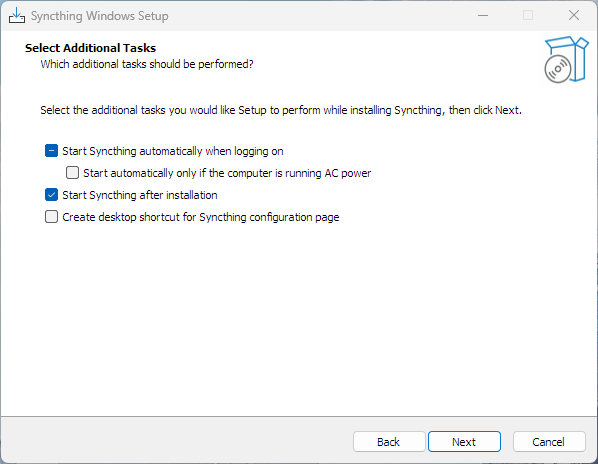The width and height of the screenshot is (598, 464).
Task: Click the 'Syncthing Windows Setup' title text
Action: [x=100, y=16]
